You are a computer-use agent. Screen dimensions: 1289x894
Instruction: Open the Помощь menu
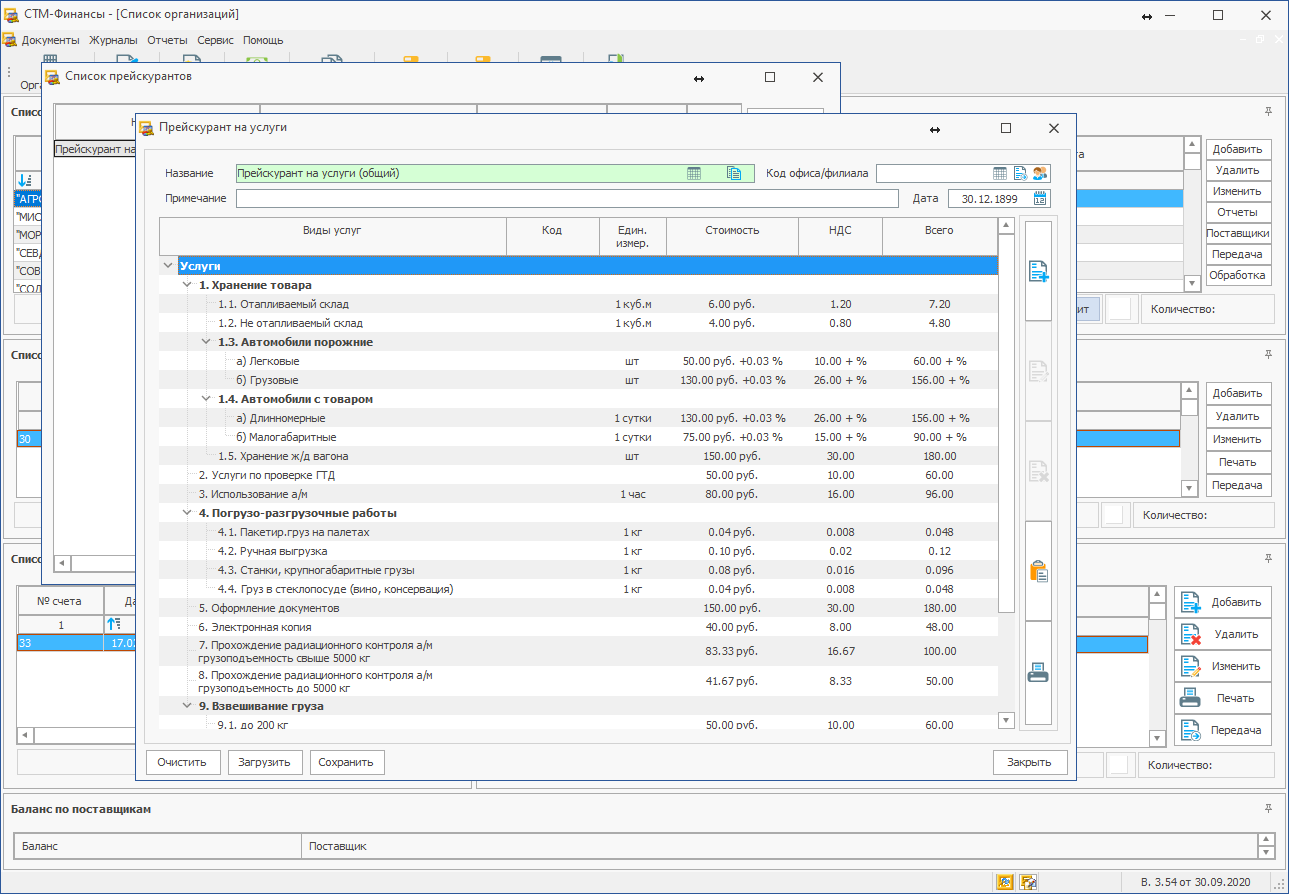[x=263, y=40]
